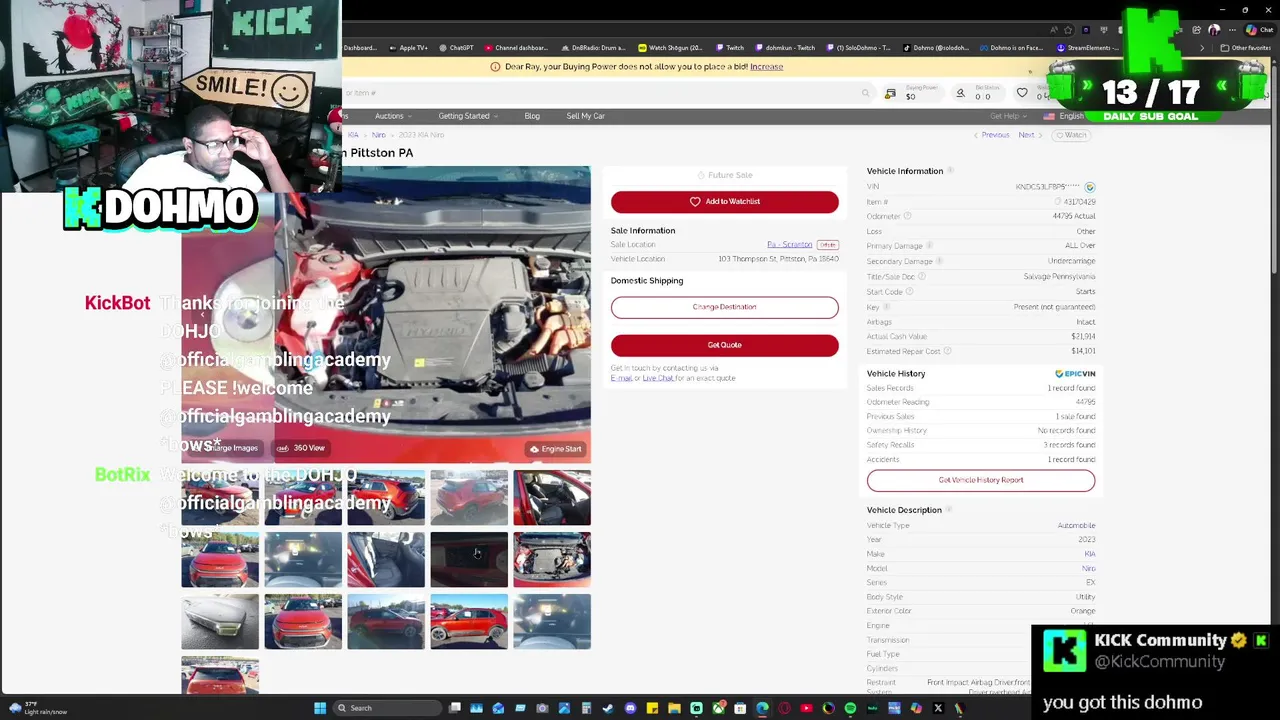Click the Get Quote button

(724, 345)
